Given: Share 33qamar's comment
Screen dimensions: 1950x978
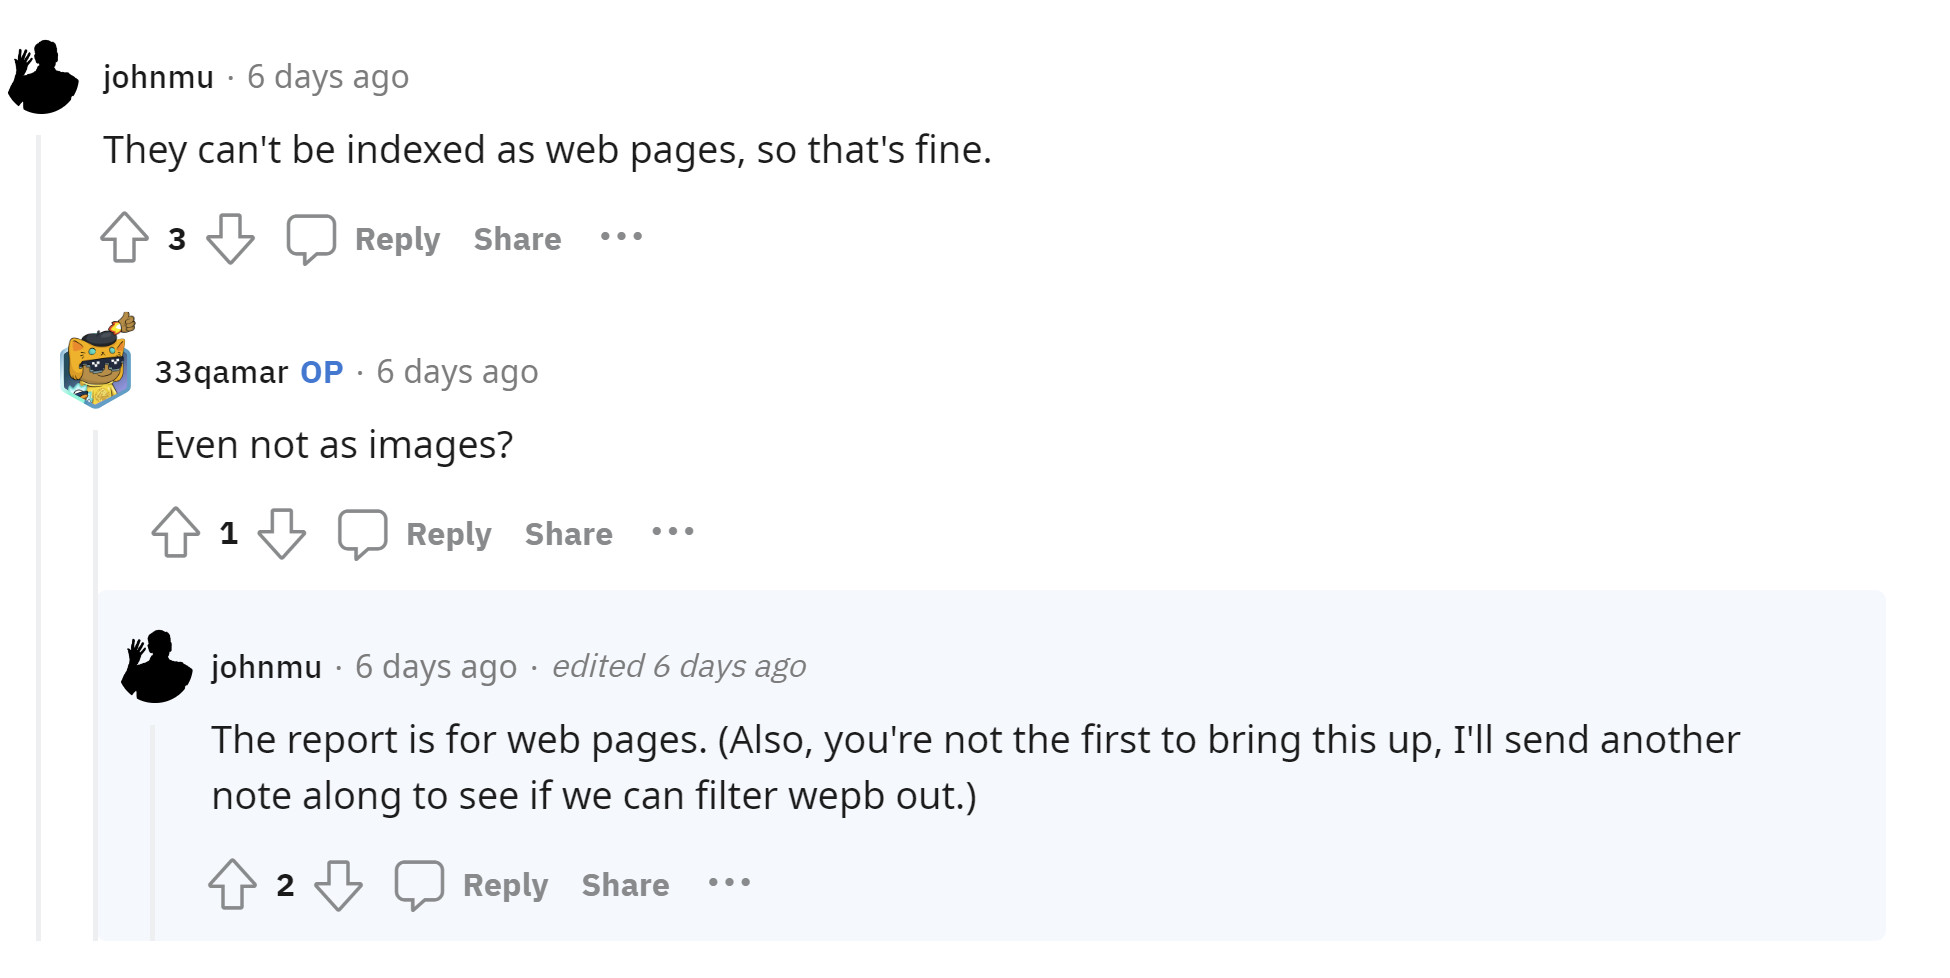Looking at the screenshot, I should tap(567, 533).
